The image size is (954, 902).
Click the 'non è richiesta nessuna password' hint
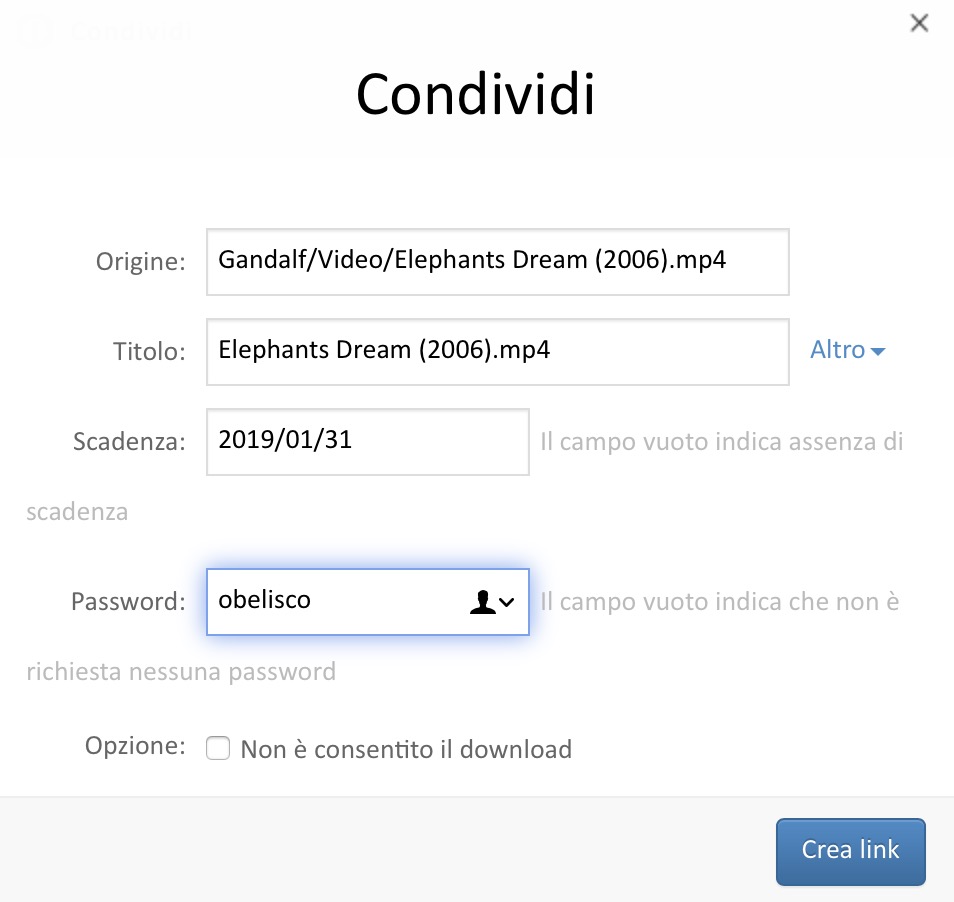tap(719, 602)
